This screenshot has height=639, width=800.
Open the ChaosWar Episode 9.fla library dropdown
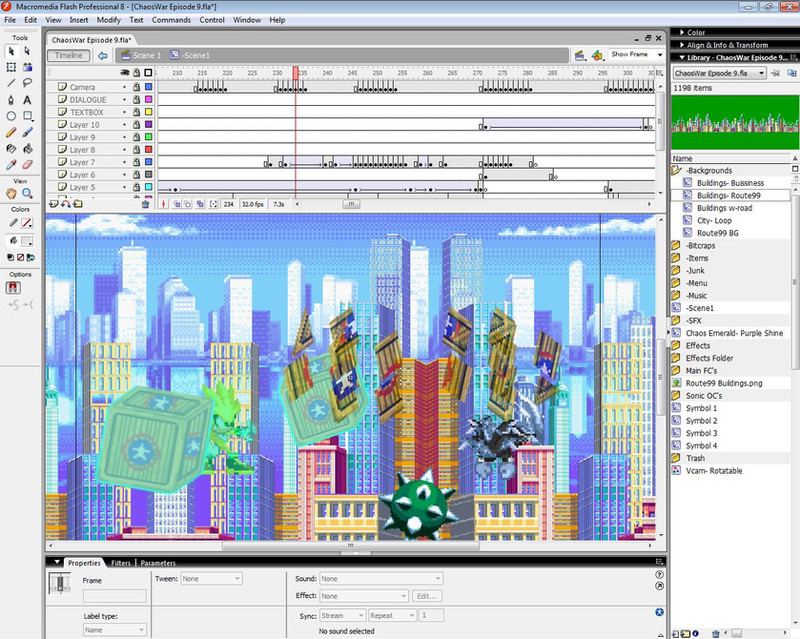[719, 73]
